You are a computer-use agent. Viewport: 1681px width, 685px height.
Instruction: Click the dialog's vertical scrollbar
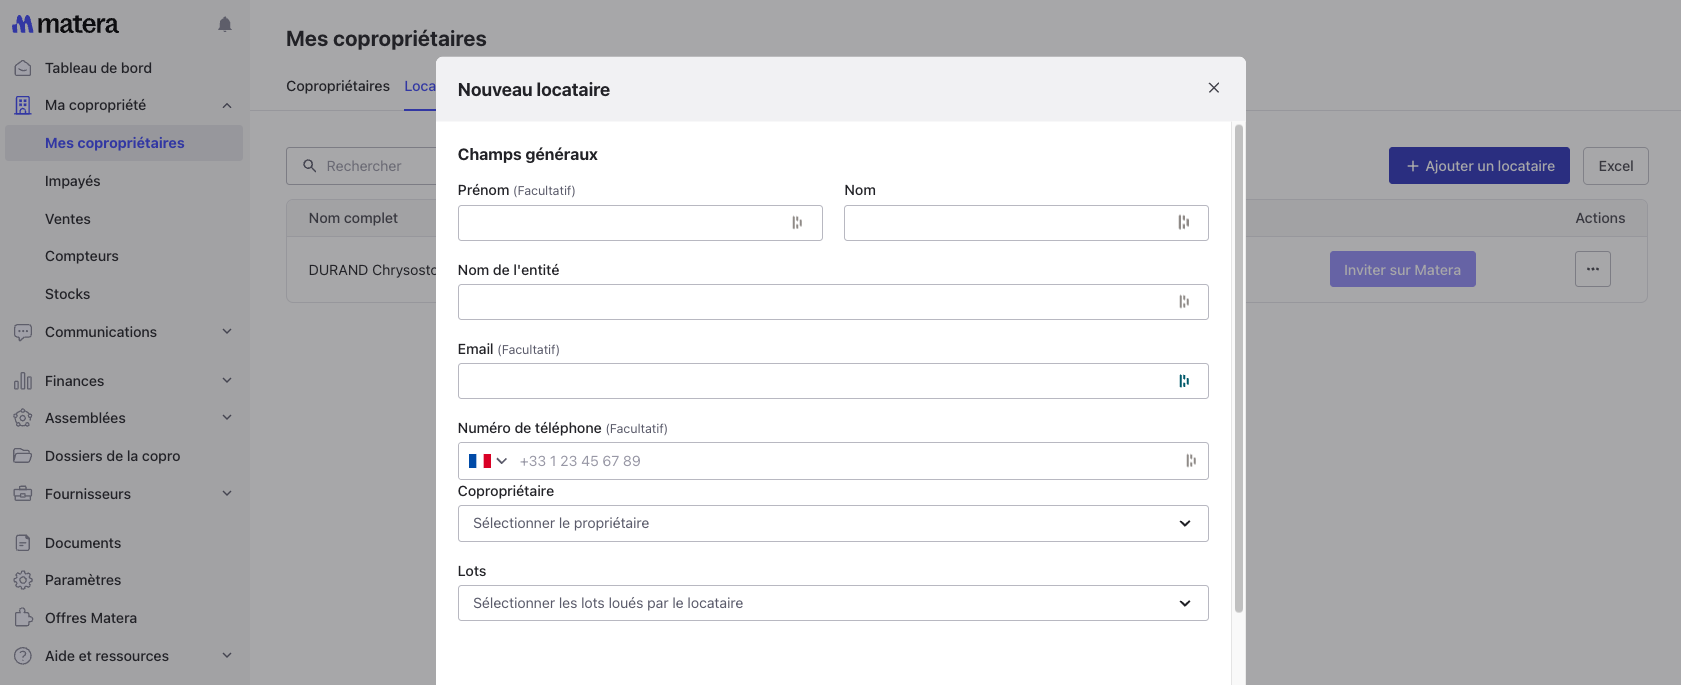1238,368
